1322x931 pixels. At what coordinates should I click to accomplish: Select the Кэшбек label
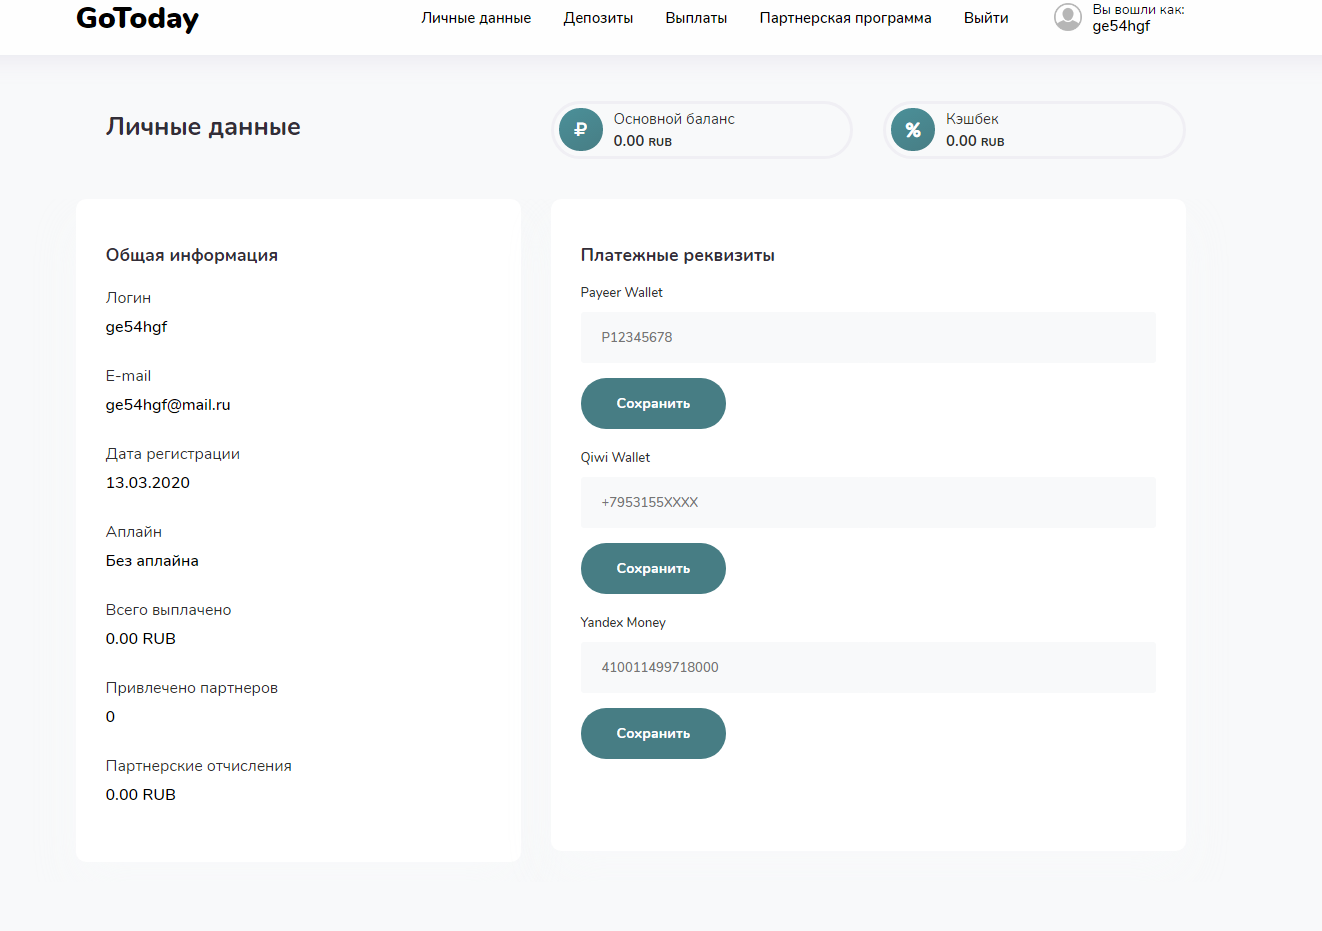pyautogui.click(x=972, y=119)
